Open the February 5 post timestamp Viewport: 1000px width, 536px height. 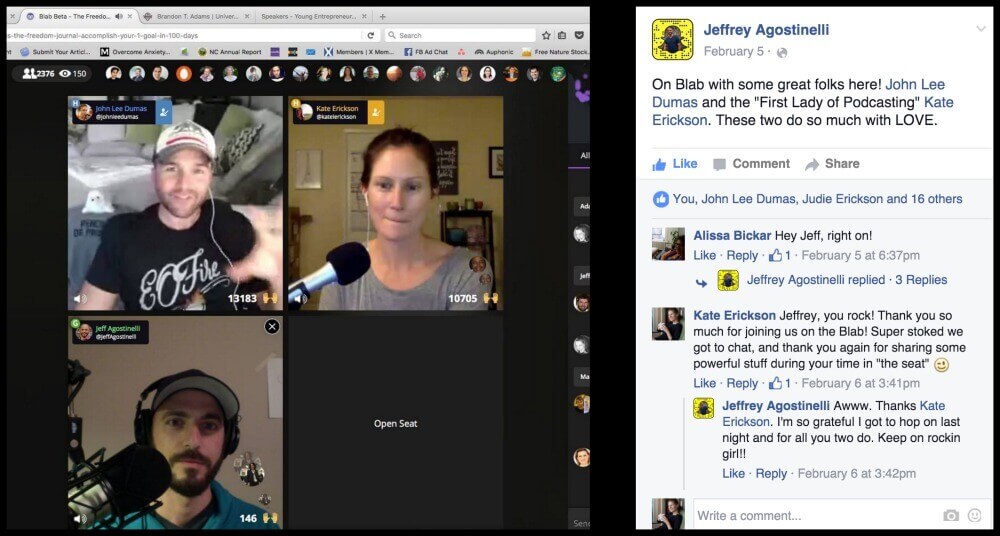pos(733,52)
